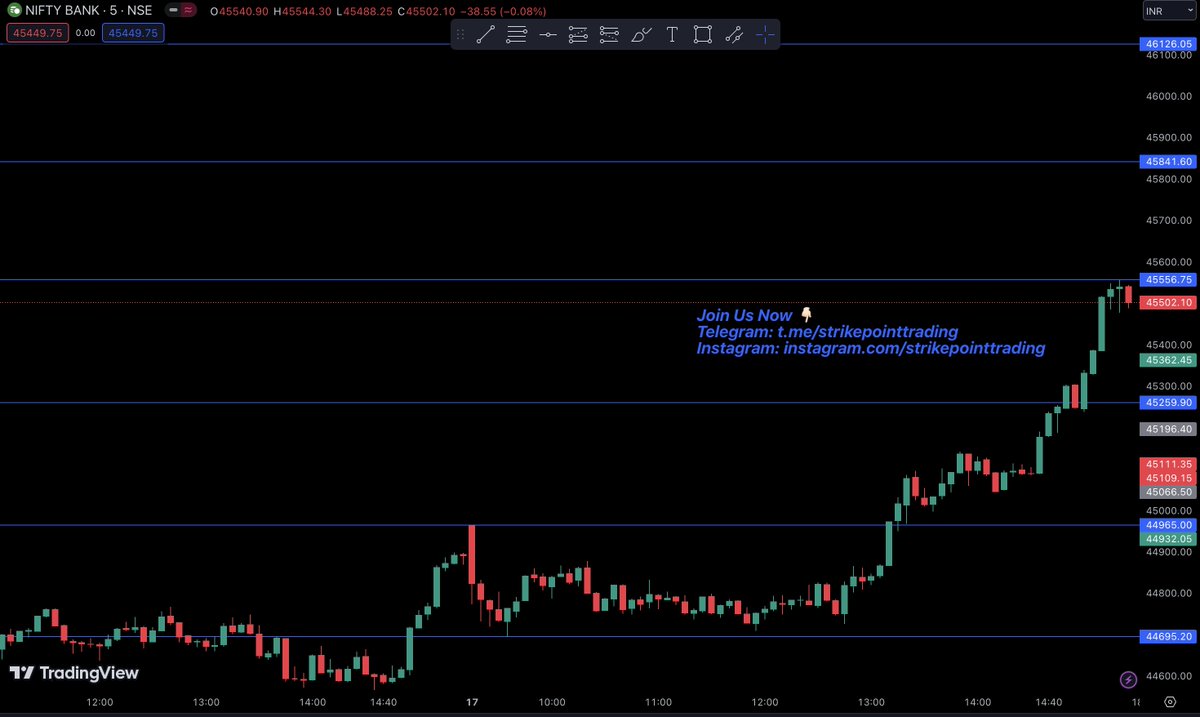Click the open value O45540.90
Screen dimensions: 1200x717
click(237, 11)
